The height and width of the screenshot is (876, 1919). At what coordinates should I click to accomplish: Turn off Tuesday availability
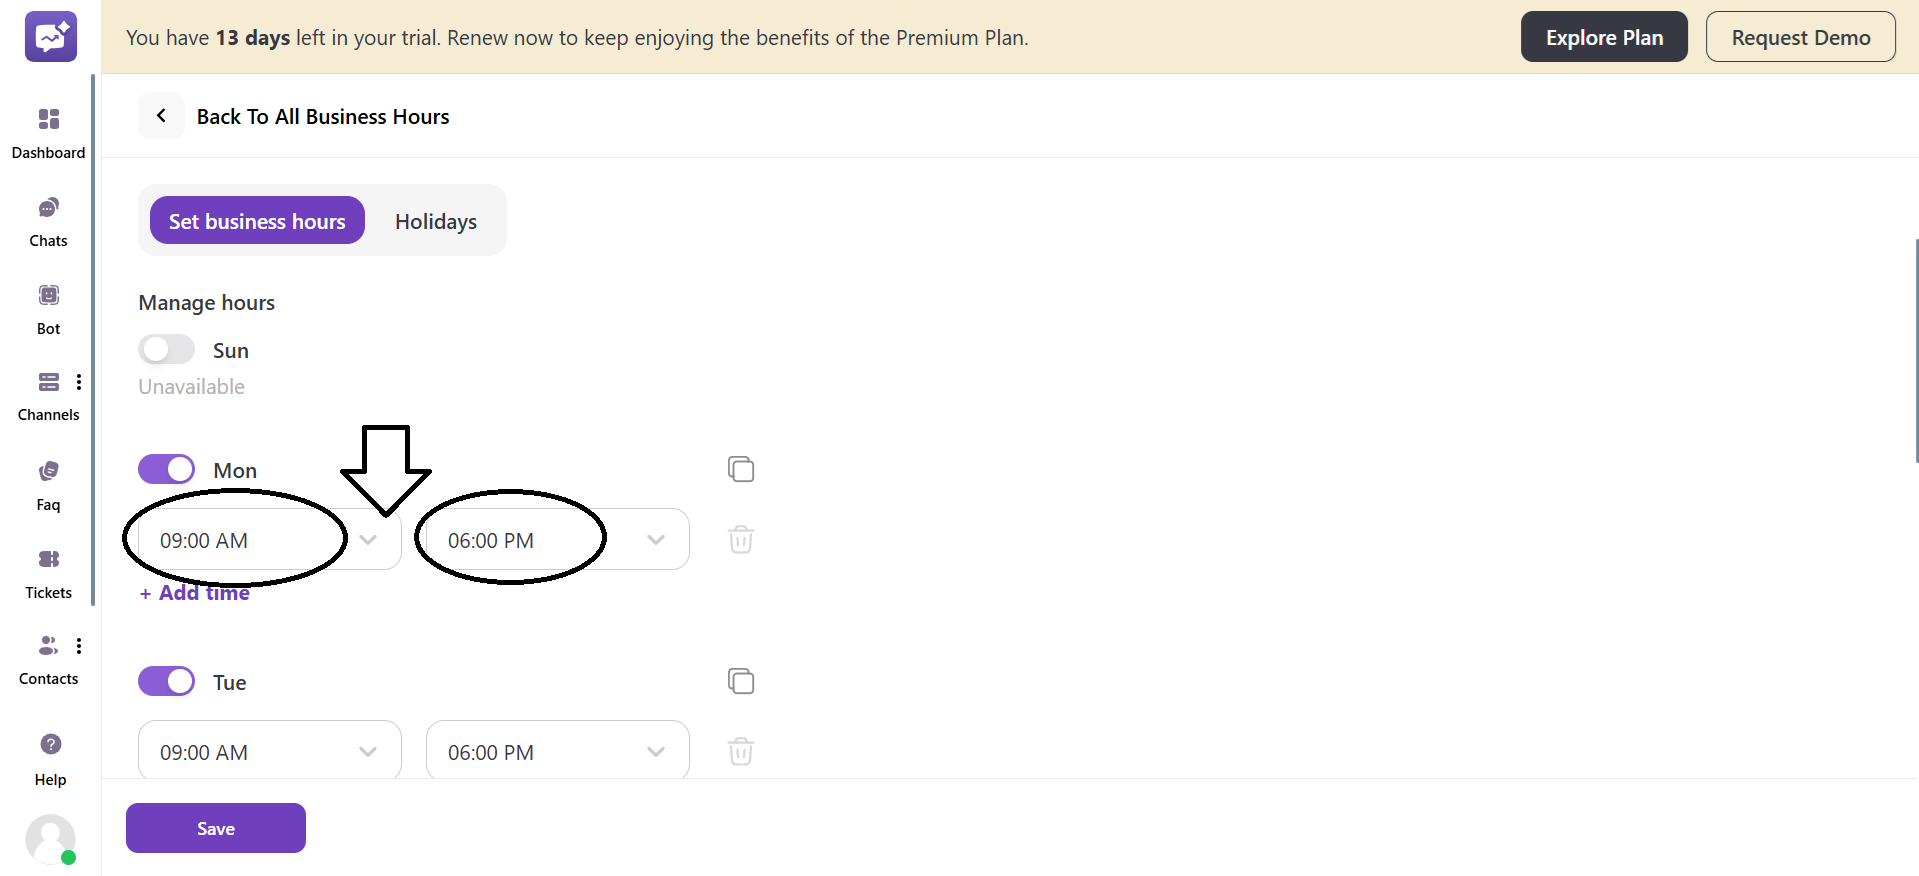click(166, 681)
